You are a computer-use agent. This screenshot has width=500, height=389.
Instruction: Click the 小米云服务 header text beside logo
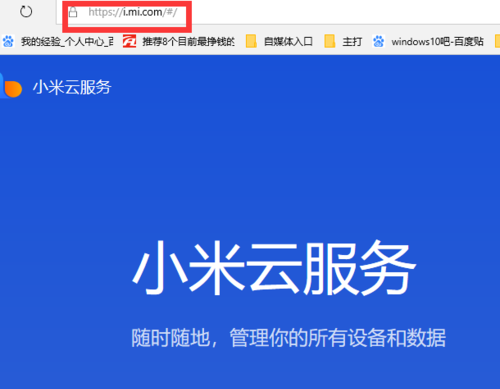(x=72, y=87)
